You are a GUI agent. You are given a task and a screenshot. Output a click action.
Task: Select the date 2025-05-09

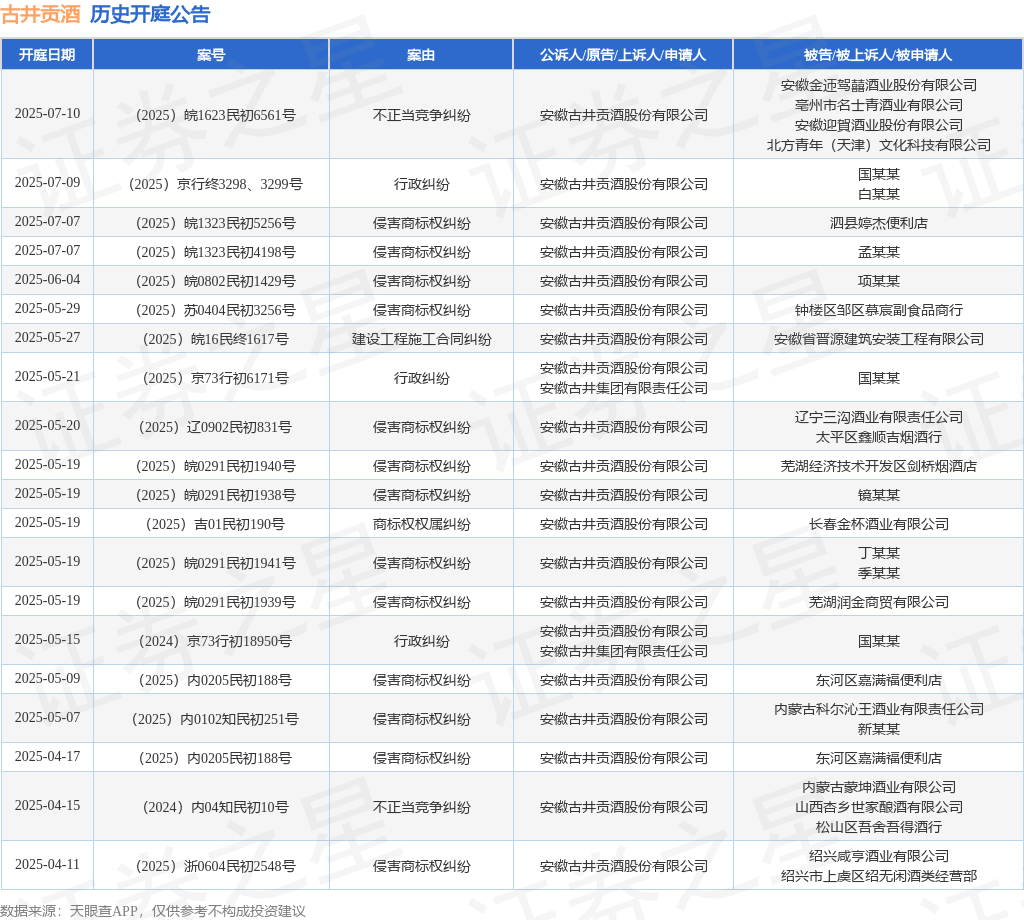48,678
